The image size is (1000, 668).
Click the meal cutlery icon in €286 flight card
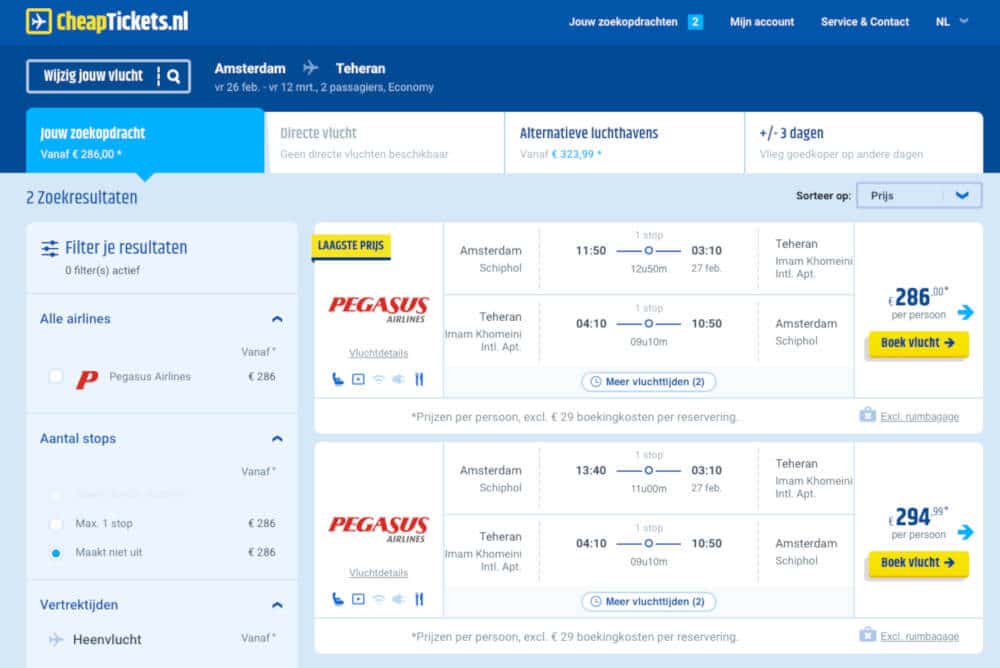(x=419, y=380)
